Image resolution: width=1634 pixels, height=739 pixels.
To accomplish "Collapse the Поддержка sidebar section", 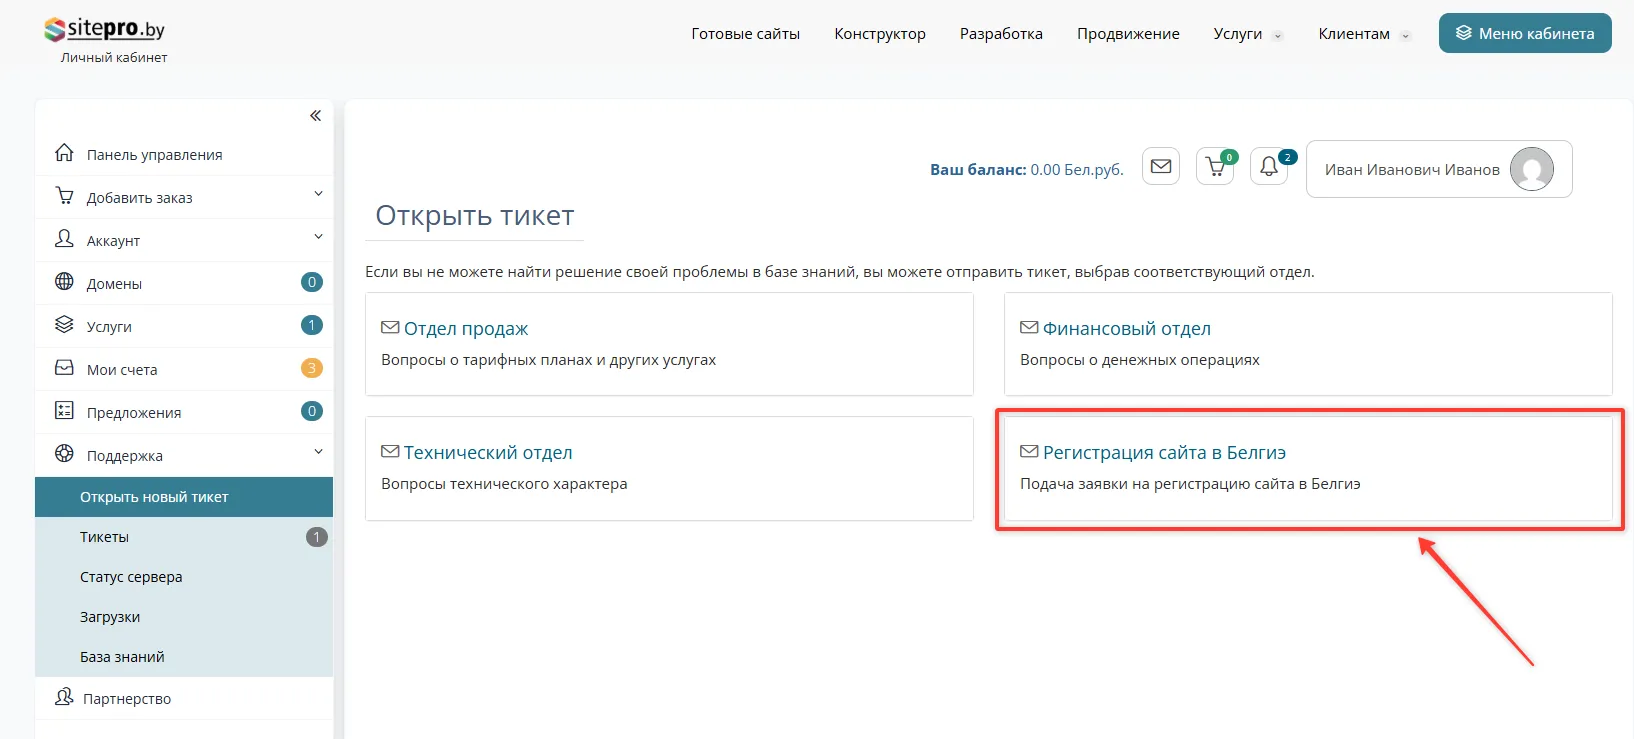I will tap(318, 452).
